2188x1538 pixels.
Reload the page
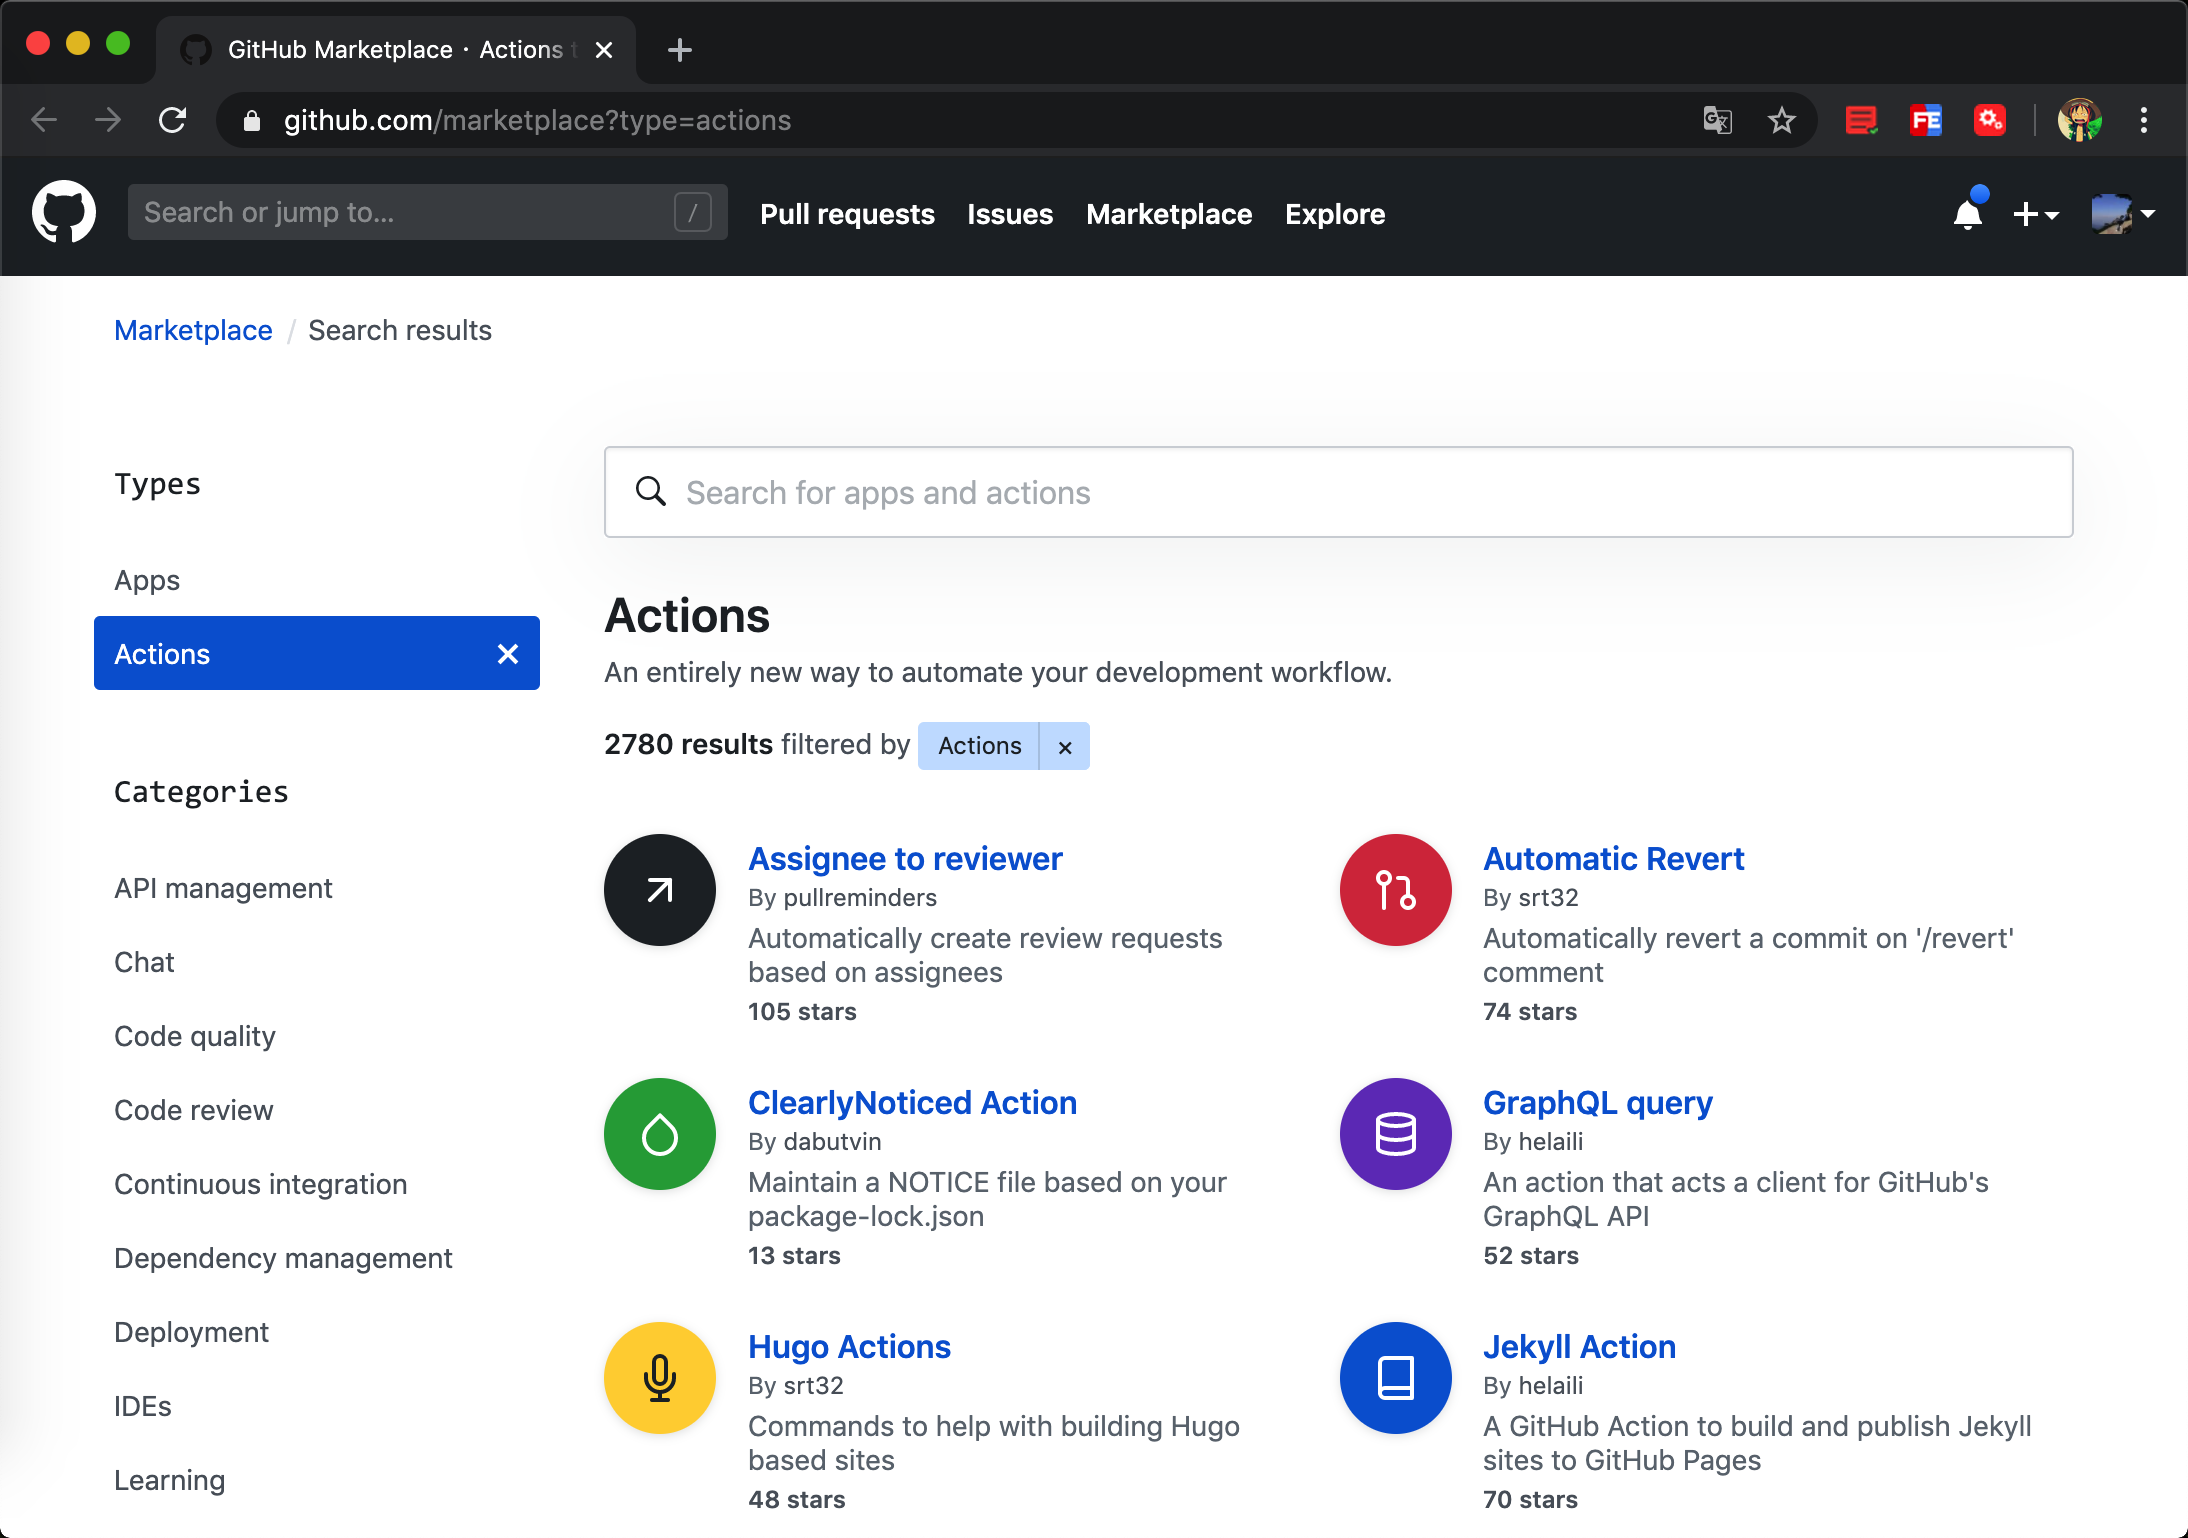point(173,120)
